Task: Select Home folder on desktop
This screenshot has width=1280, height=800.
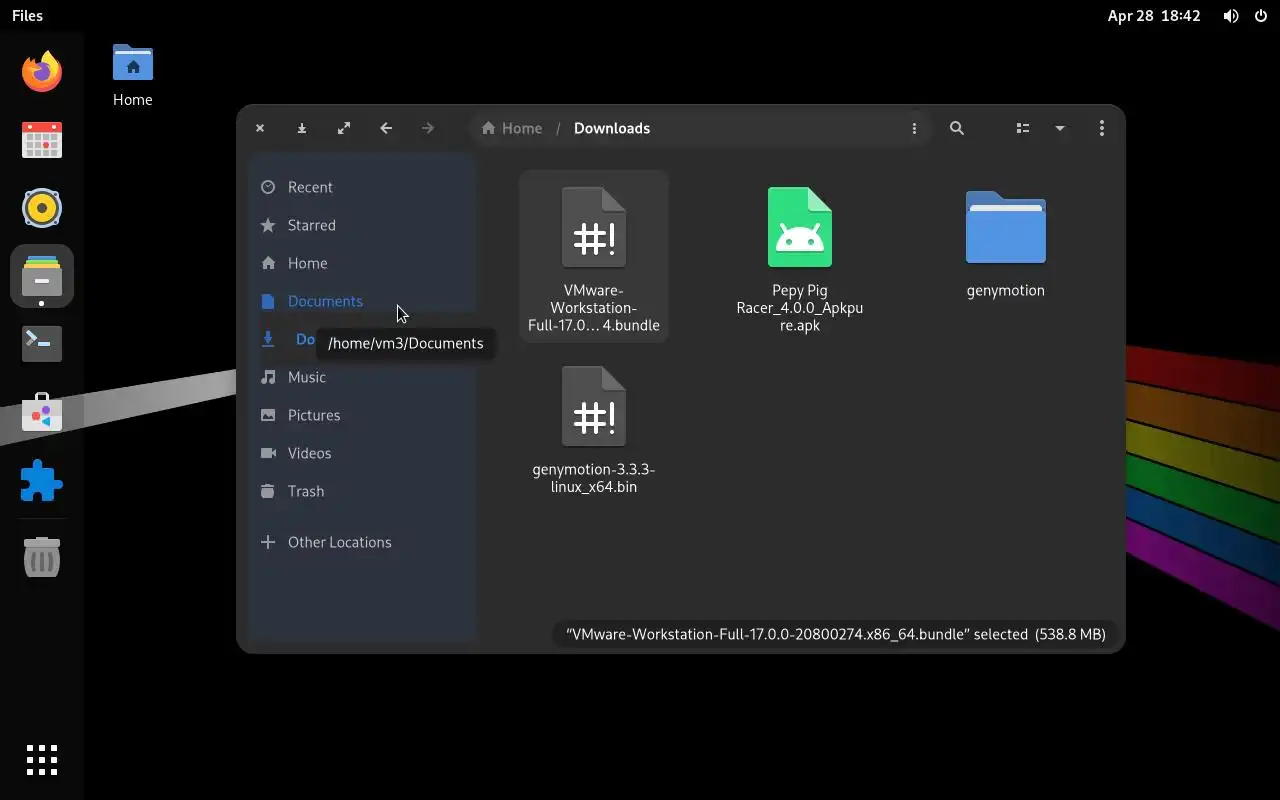Action: (x=132, y=75)
